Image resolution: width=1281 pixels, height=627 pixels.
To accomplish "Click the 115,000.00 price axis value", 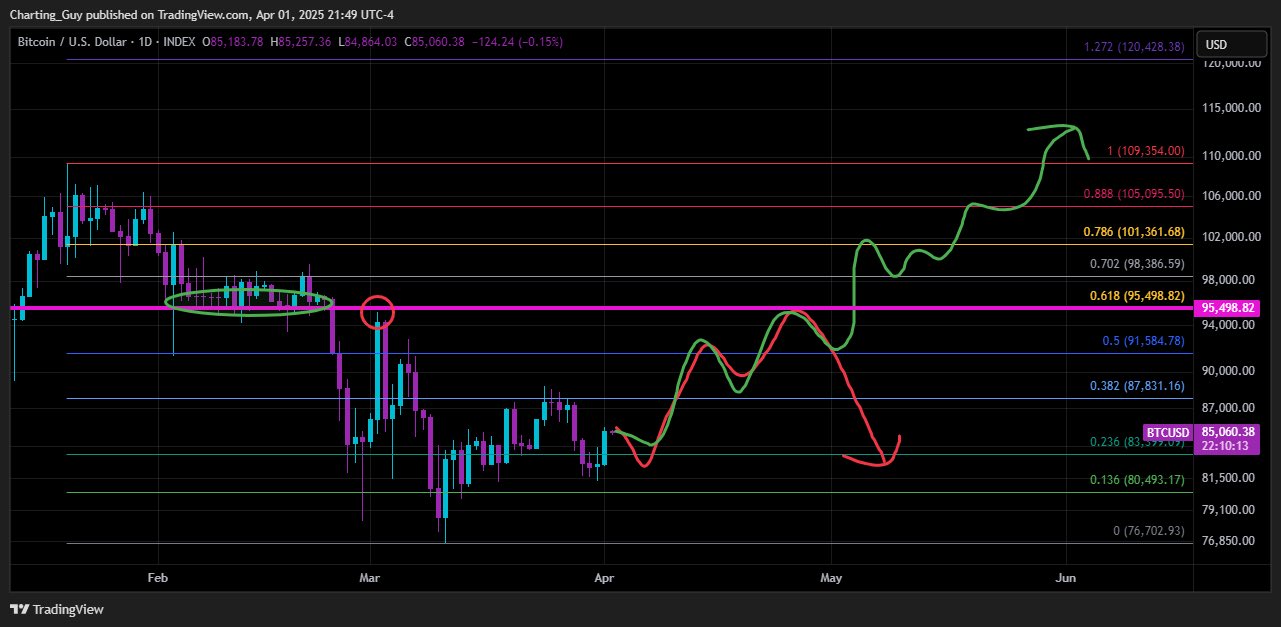I will coord(1230,108).
